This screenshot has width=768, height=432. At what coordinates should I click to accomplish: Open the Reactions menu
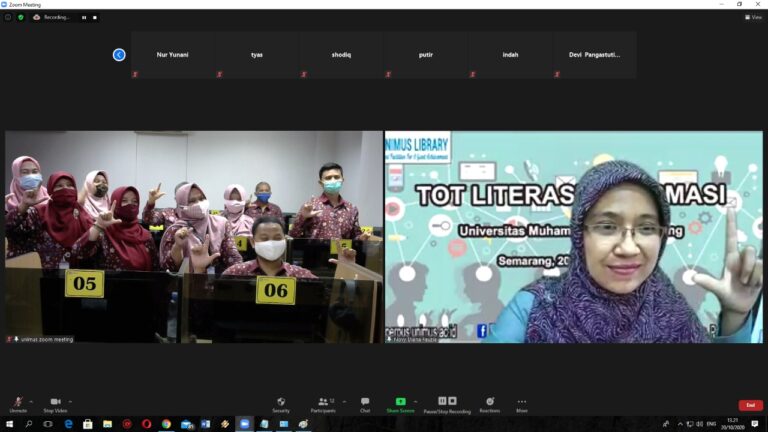point(489,402)
